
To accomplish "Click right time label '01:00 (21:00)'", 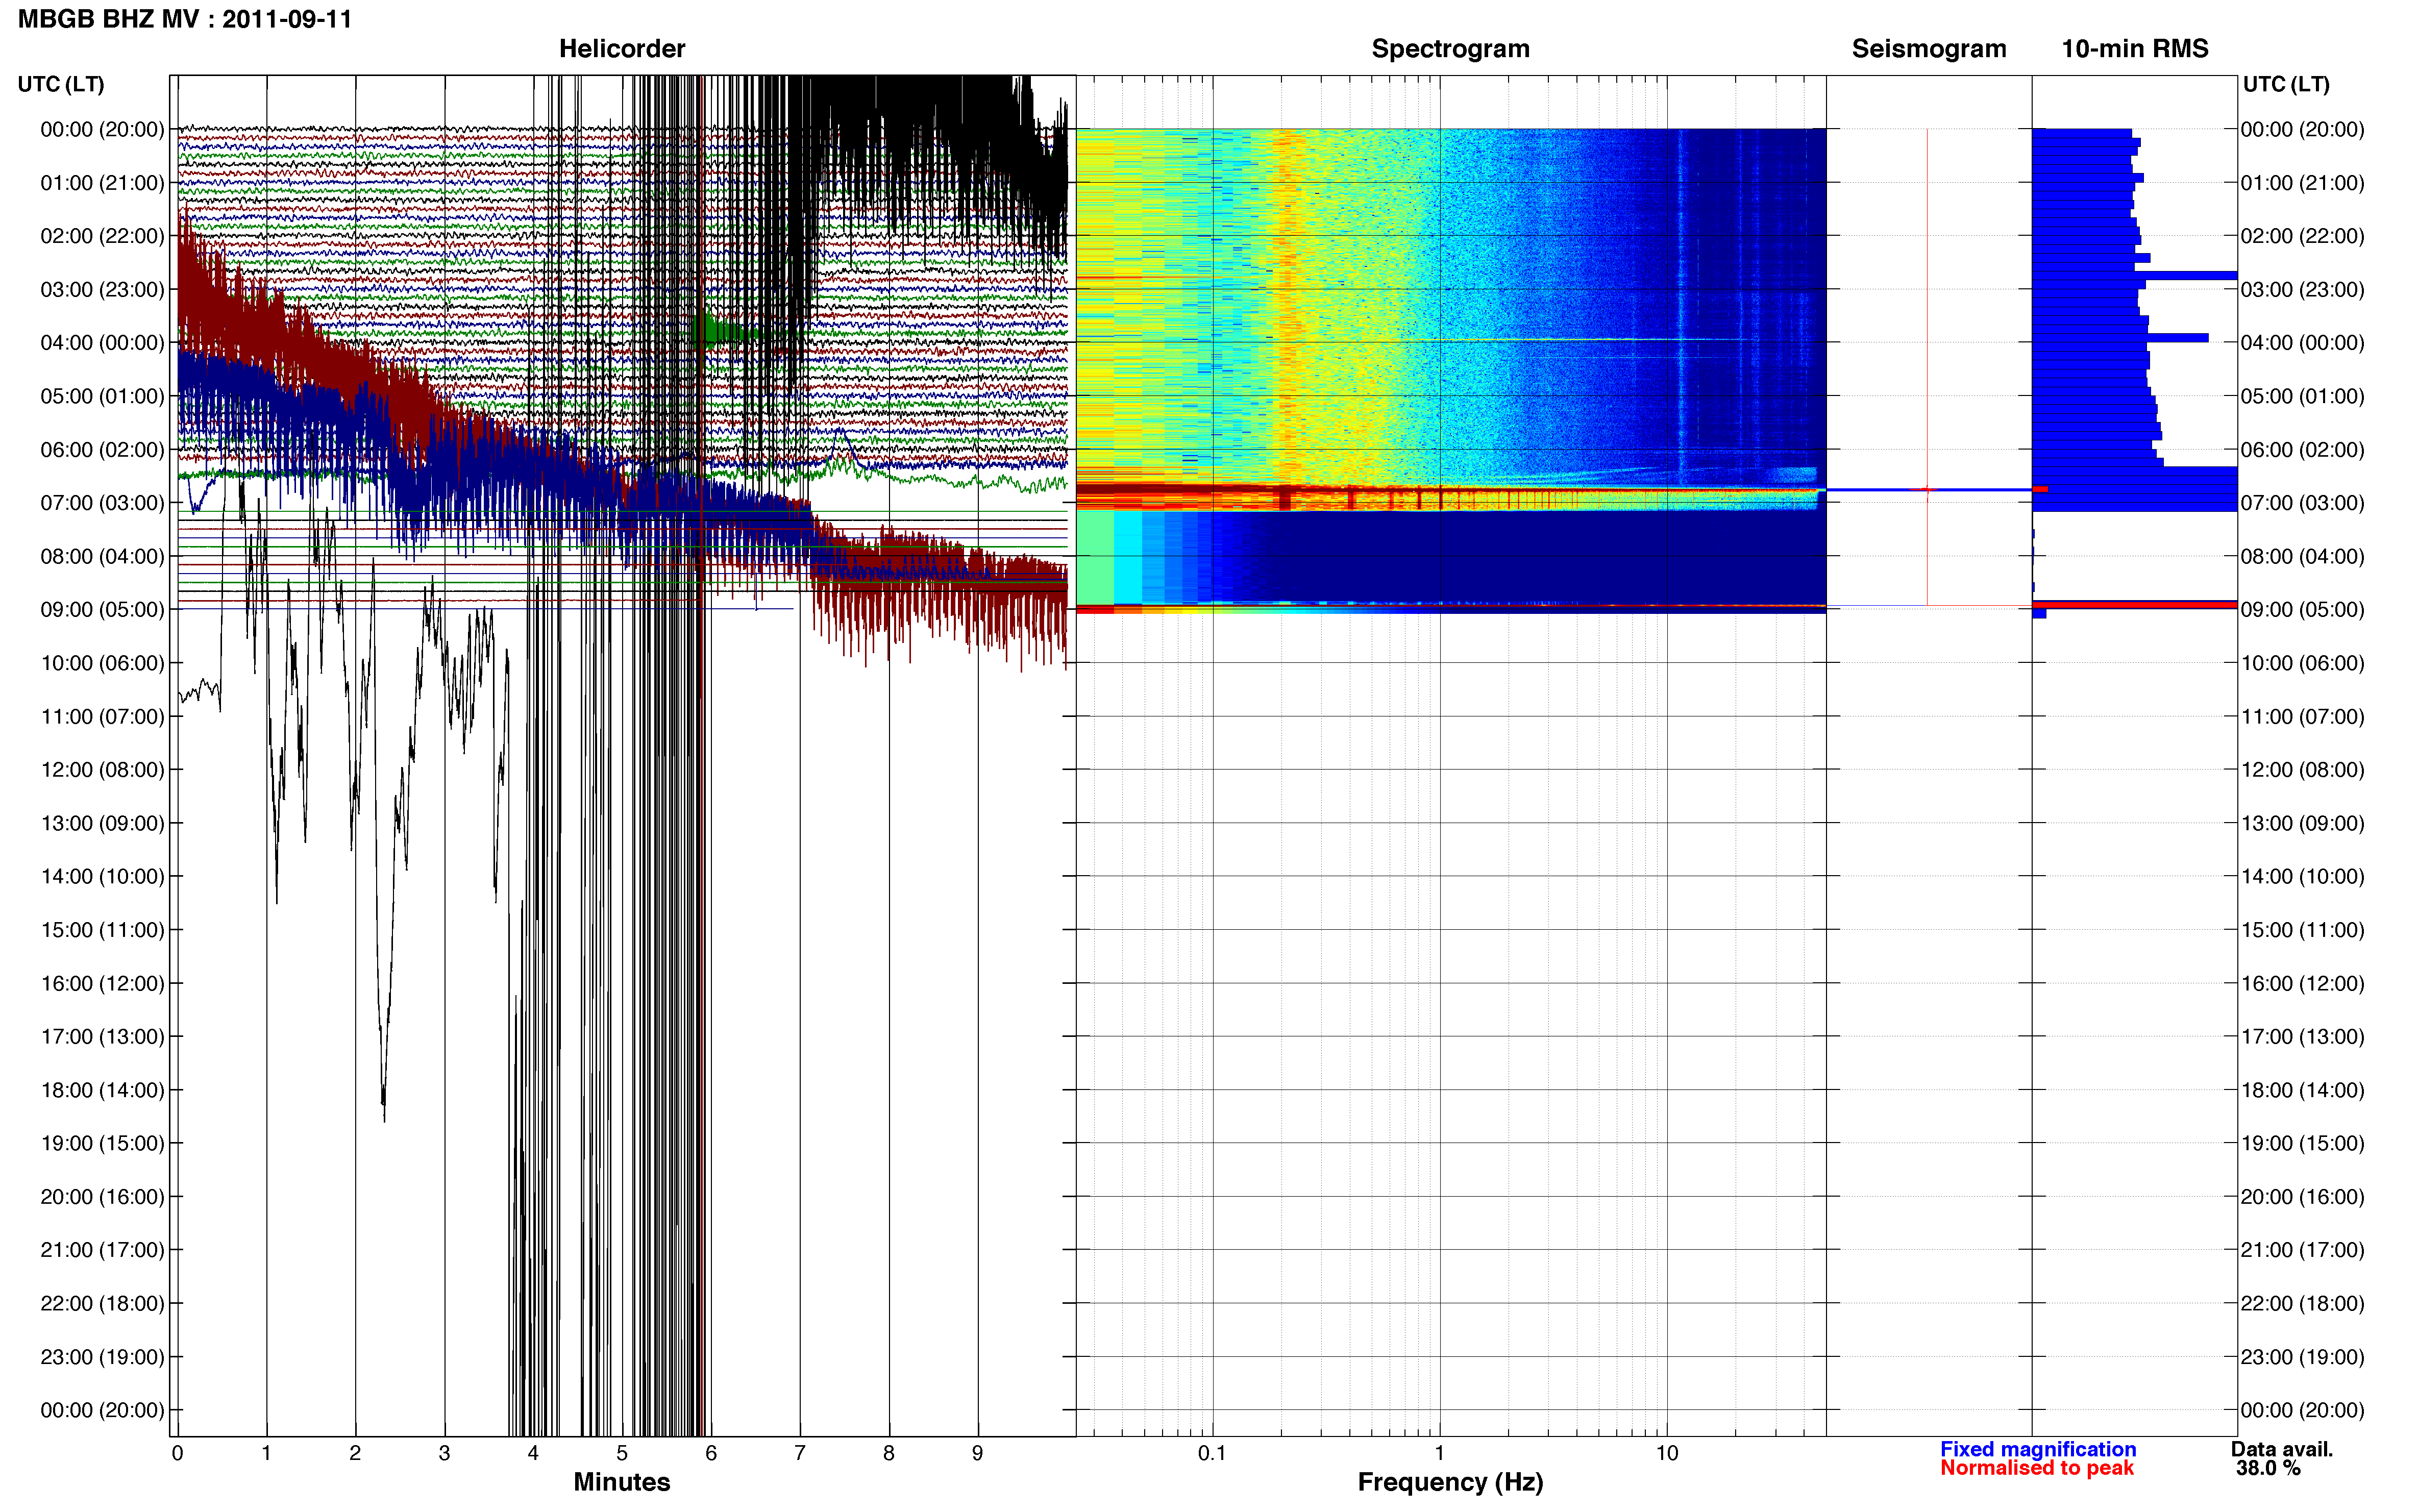I will pyautogui.click(x=2302, y=183).
